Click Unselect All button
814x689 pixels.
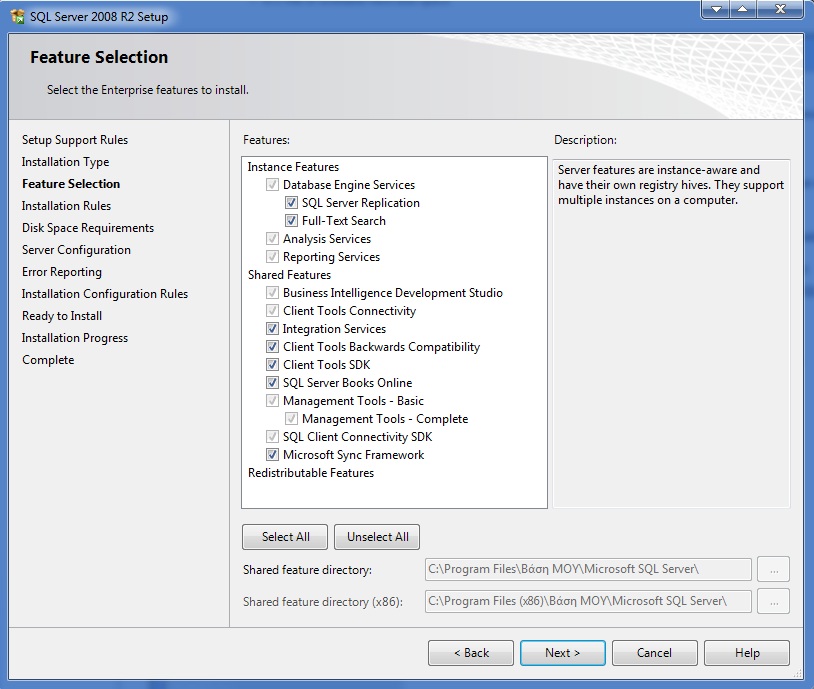pos(377,537)
